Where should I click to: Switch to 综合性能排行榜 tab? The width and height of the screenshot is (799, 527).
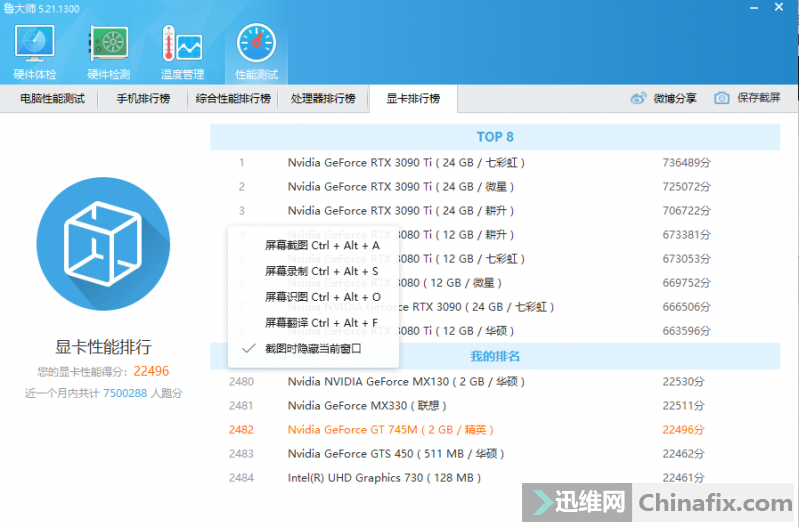233,99
